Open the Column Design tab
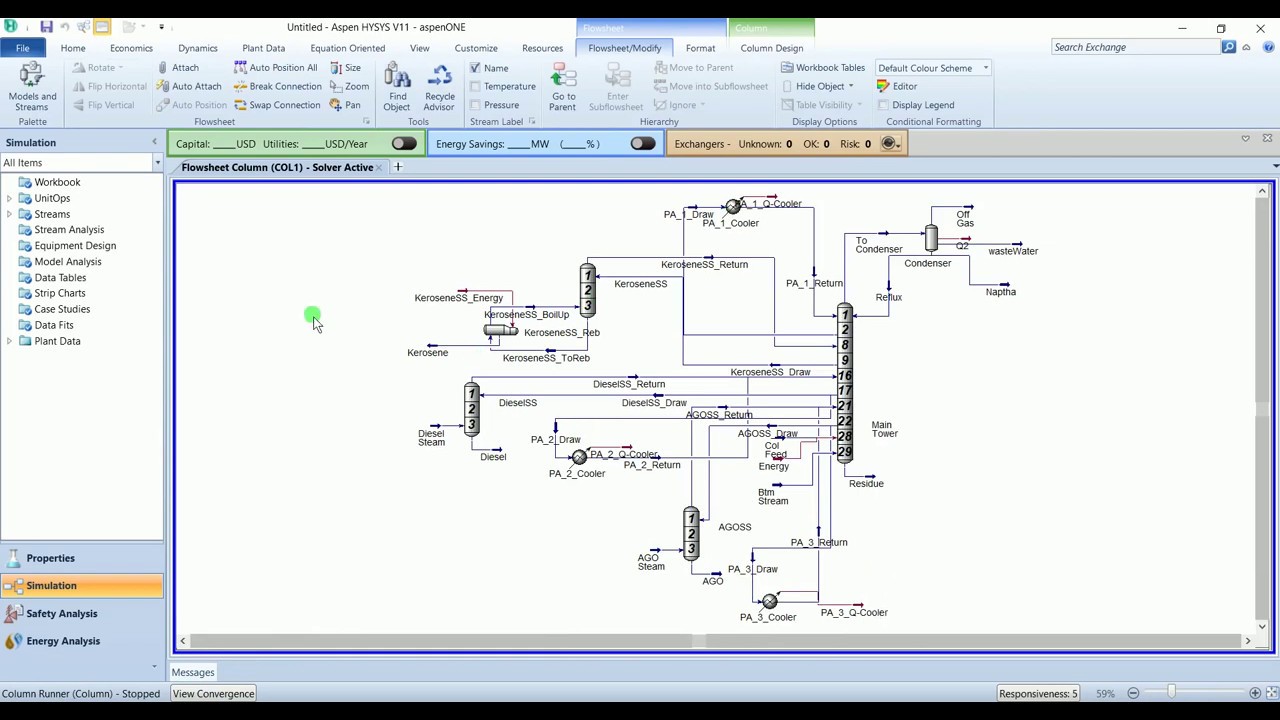The width and height of the screenshot is (1280, 720). click(x=772, y=48)
